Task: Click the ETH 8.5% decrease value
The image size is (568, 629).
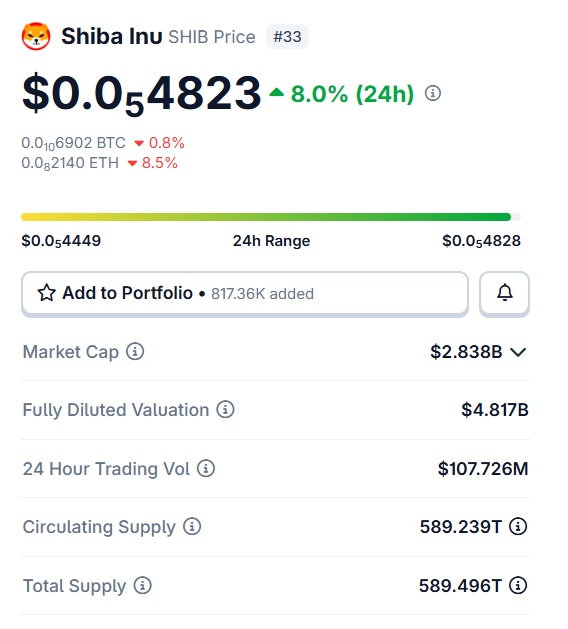Action: click(x=160, y=163)
